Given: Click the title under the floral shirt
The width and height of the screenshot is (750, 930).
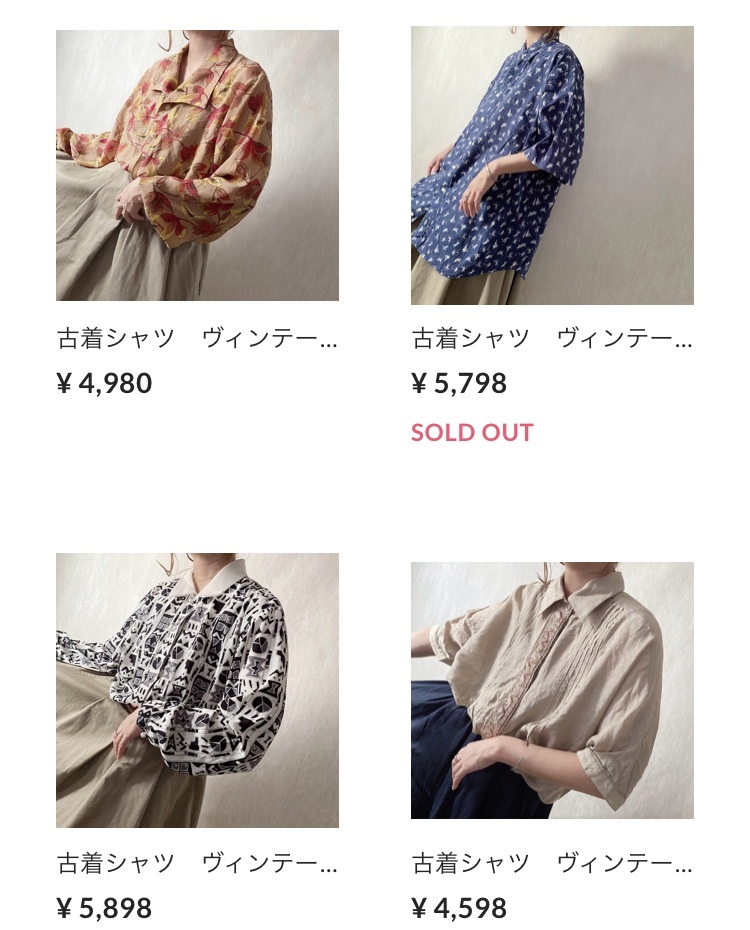Looking at the screenshot, I should 197,338.
